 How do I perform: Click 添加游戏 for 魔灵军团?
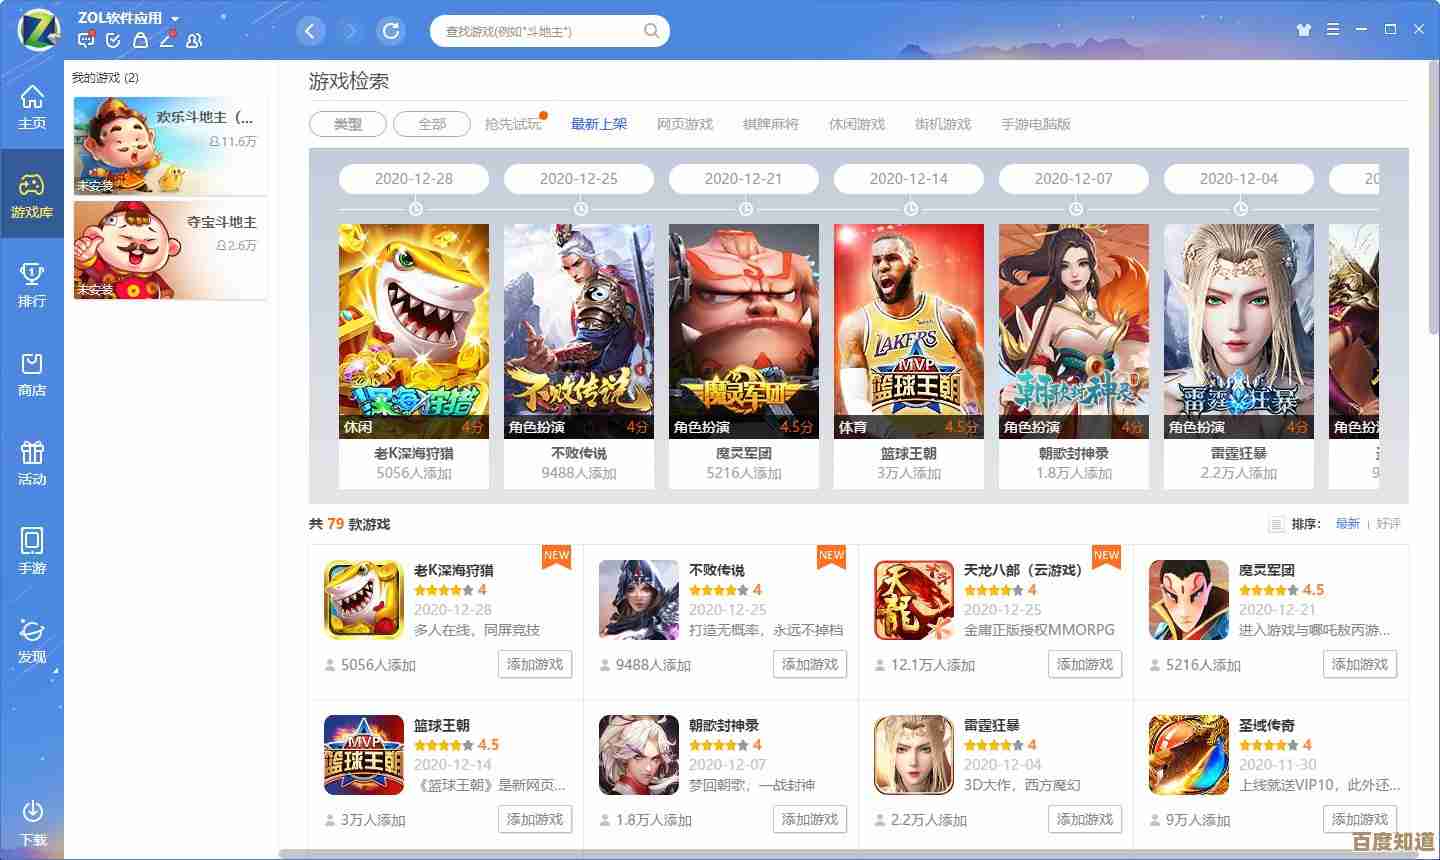pos(1360,664)
